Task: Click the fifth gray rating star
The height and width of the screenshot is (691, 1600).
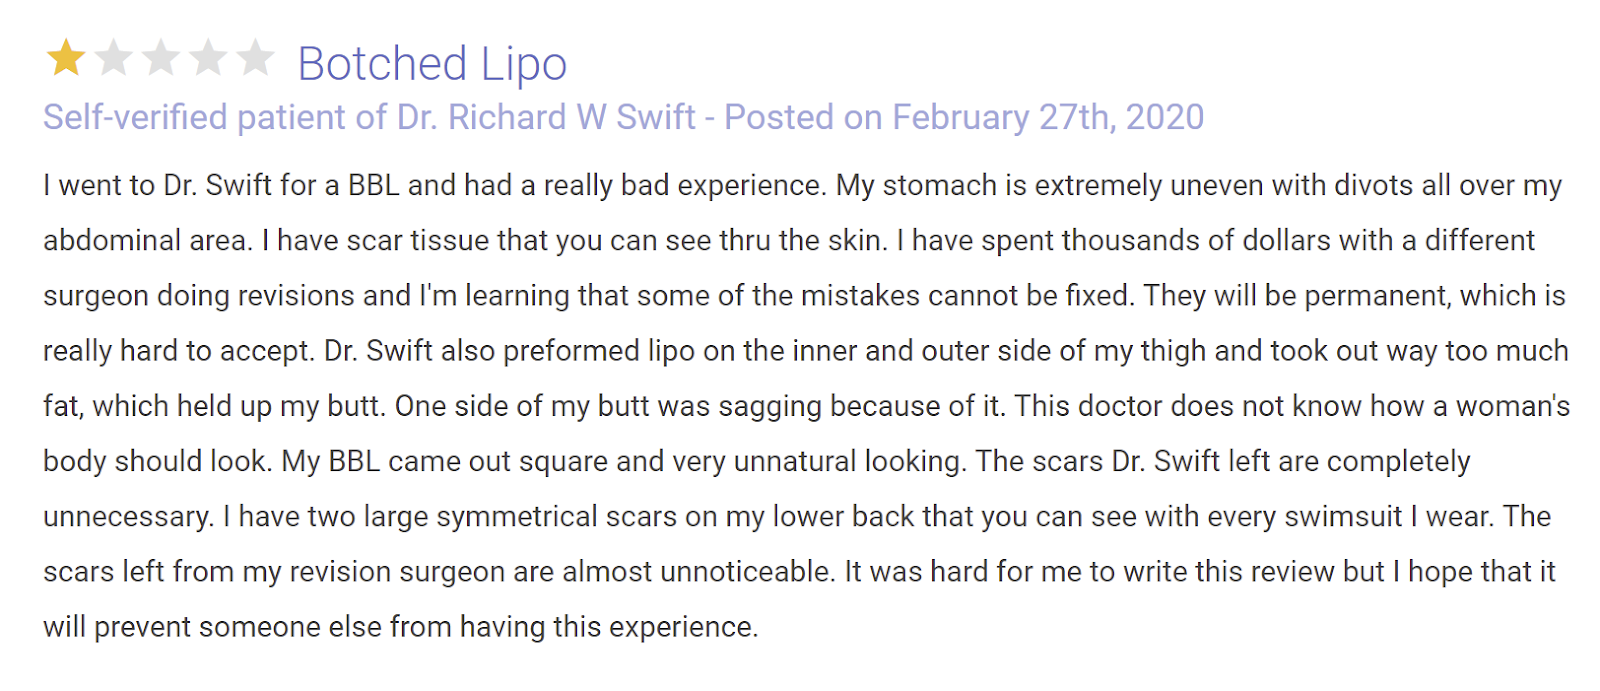Action: click(x=256, y=58)
